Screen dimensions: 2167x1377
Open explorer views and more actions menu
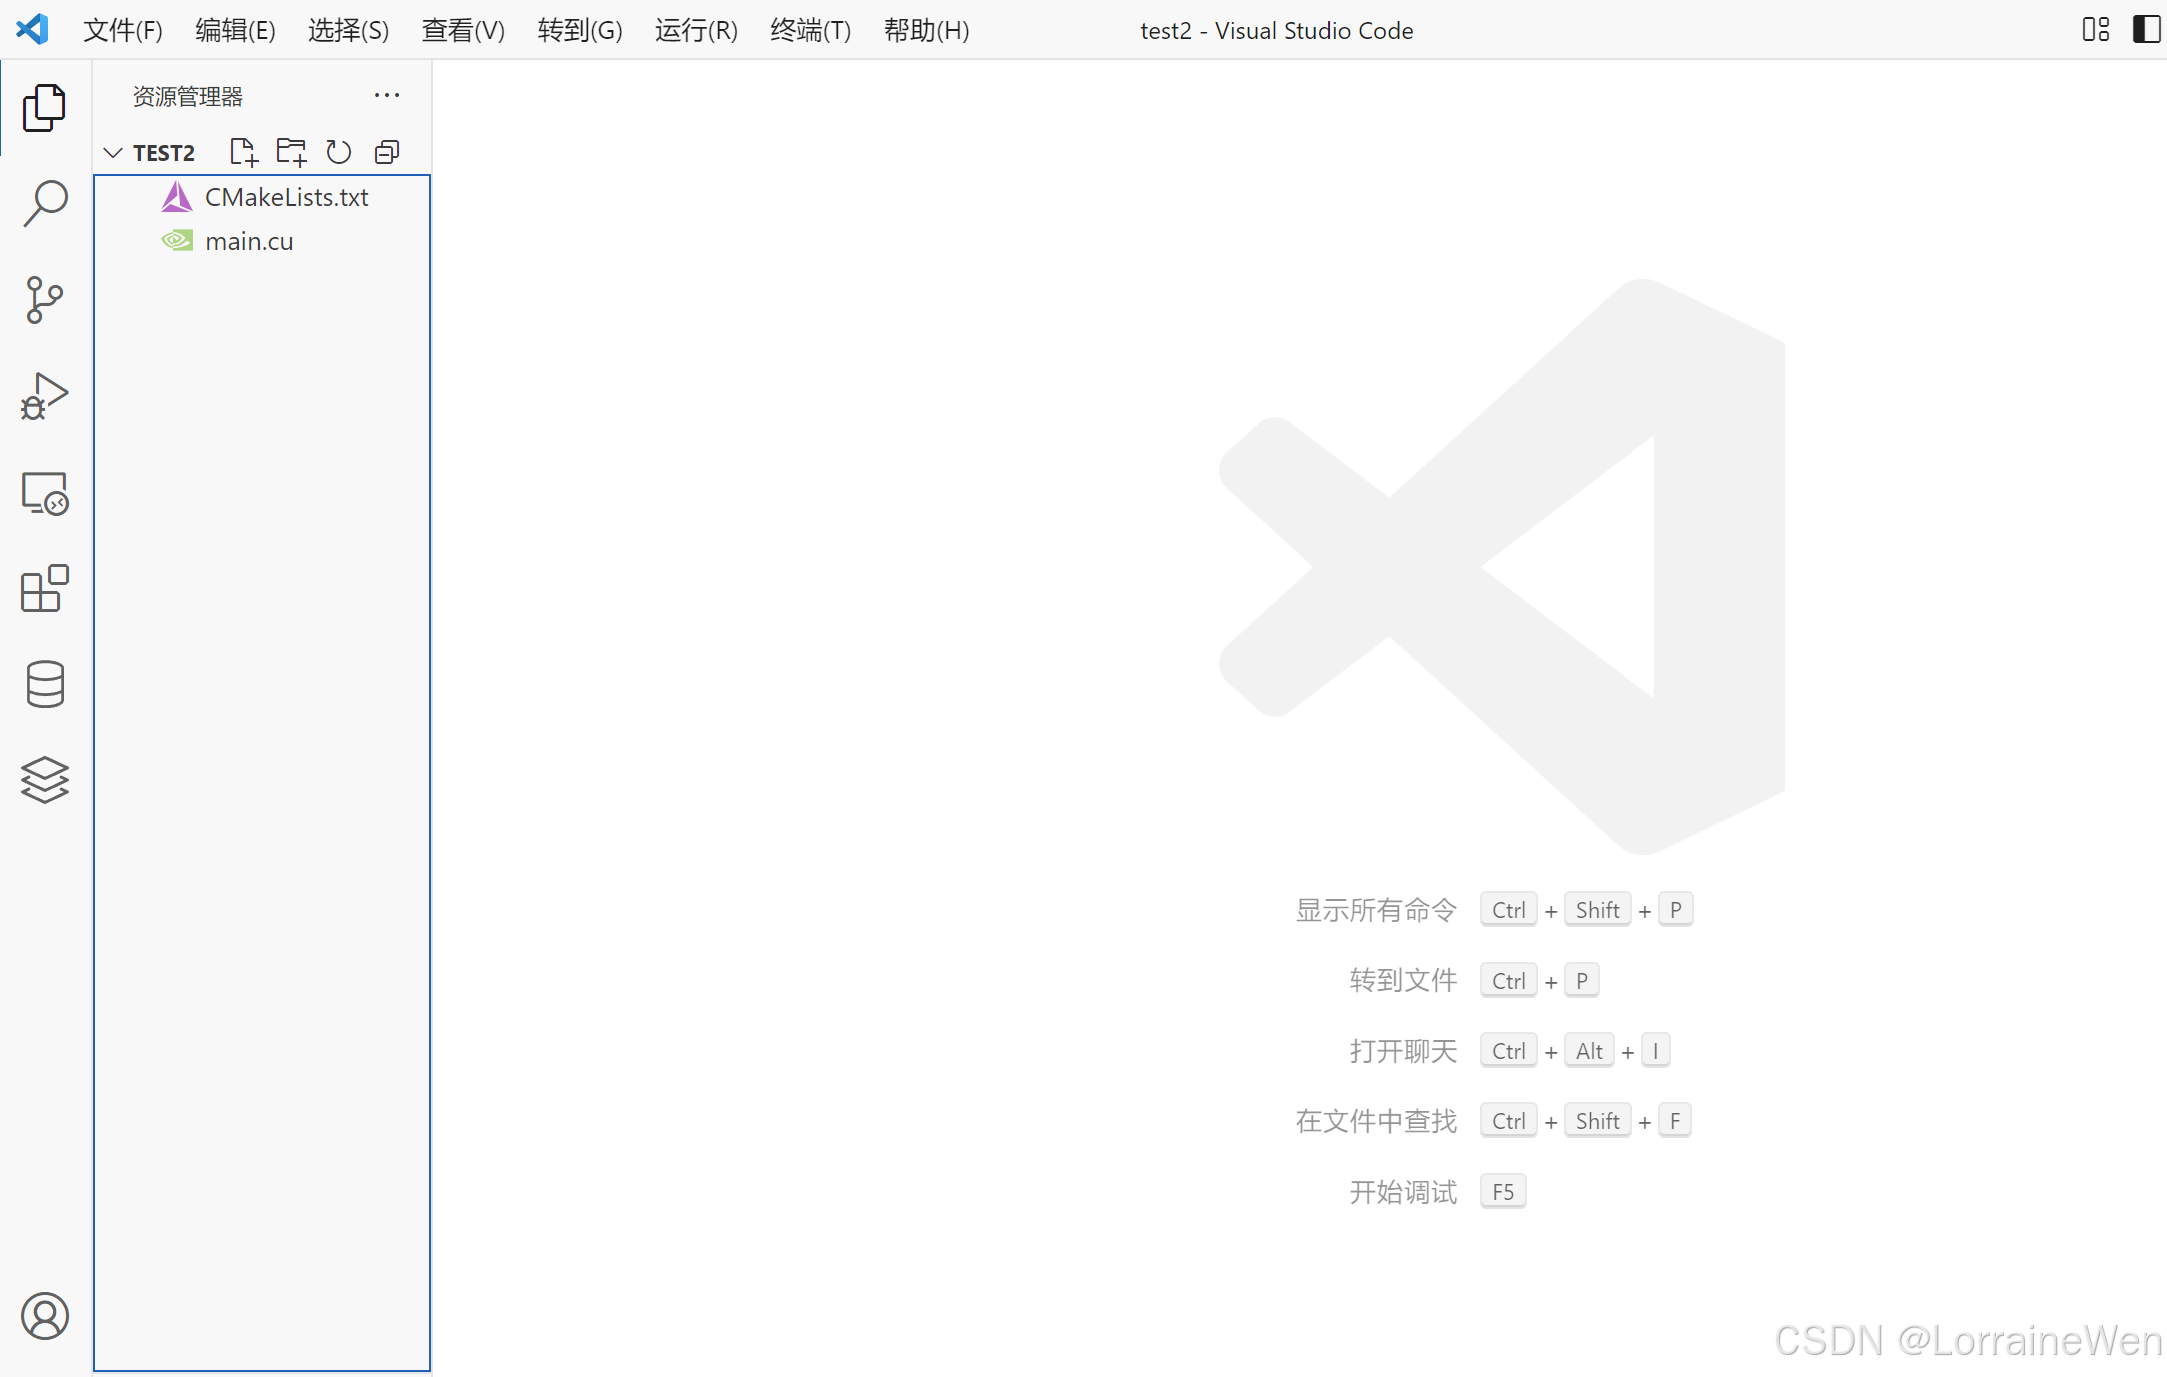tap(387, 96)
